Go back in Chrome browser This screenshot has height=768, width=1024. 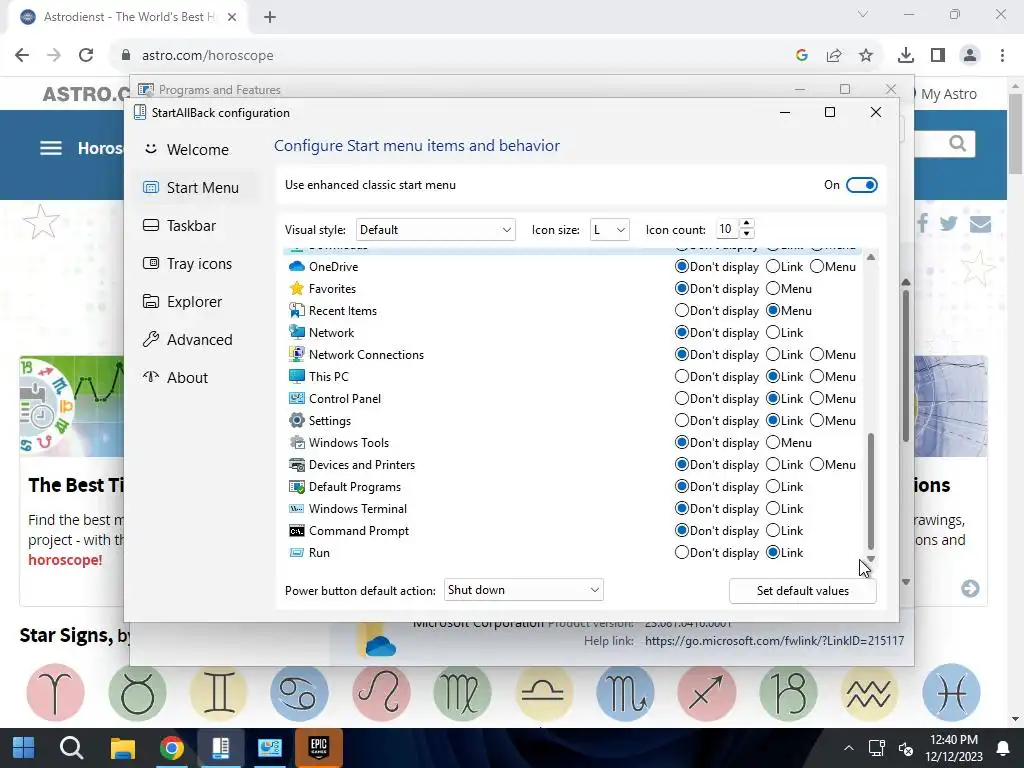coord(22,55)
